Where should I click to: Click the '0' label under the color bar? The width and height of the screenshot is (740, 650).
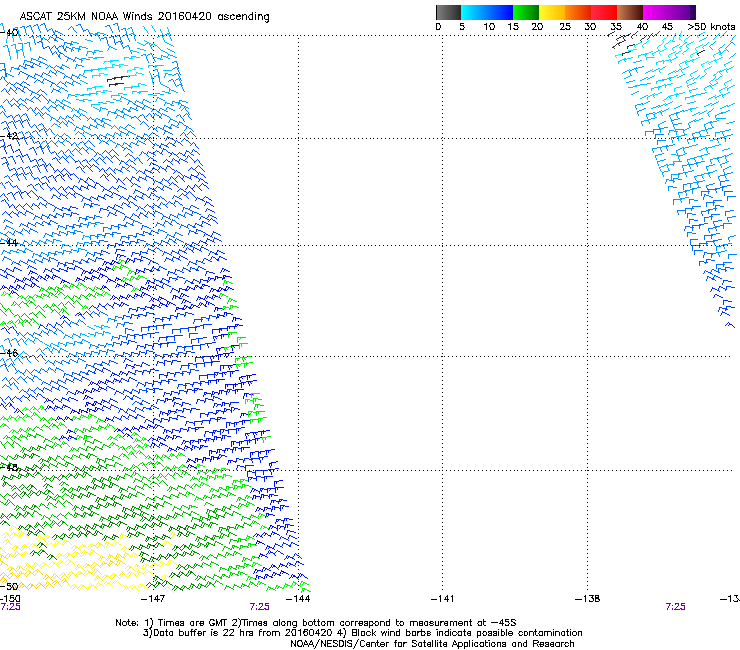pyautogui.click(x=438, y=27)
